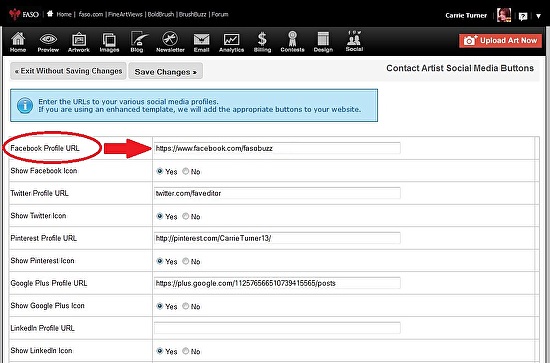The height and width of the screenshot is (363, 550).
Task: Click the Pinterest Profile URL field
Action: 277,238
